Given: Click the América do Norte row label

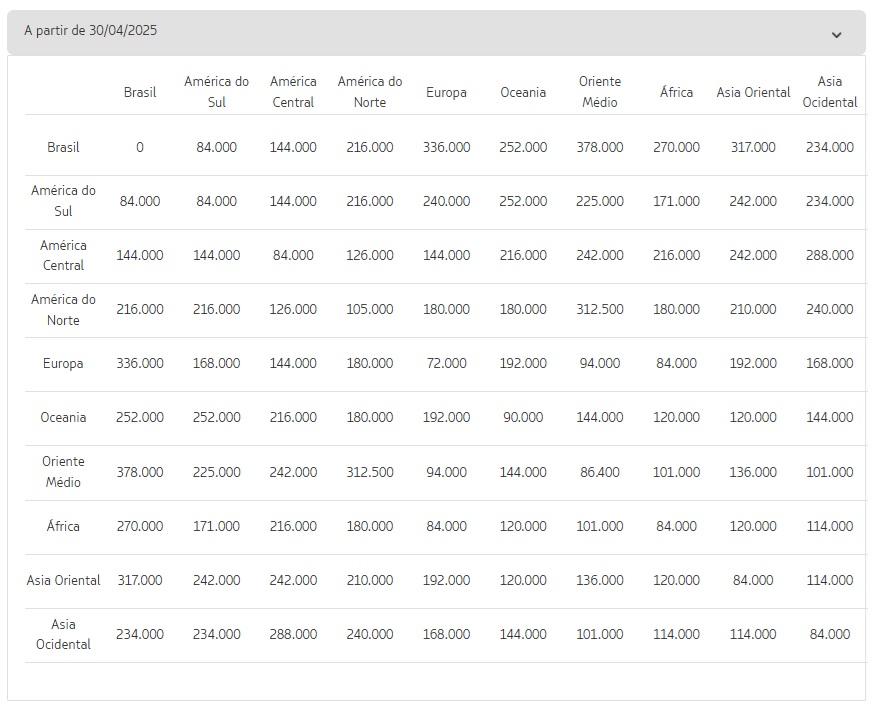Looking at the screenshot, I should click(63, 309).
